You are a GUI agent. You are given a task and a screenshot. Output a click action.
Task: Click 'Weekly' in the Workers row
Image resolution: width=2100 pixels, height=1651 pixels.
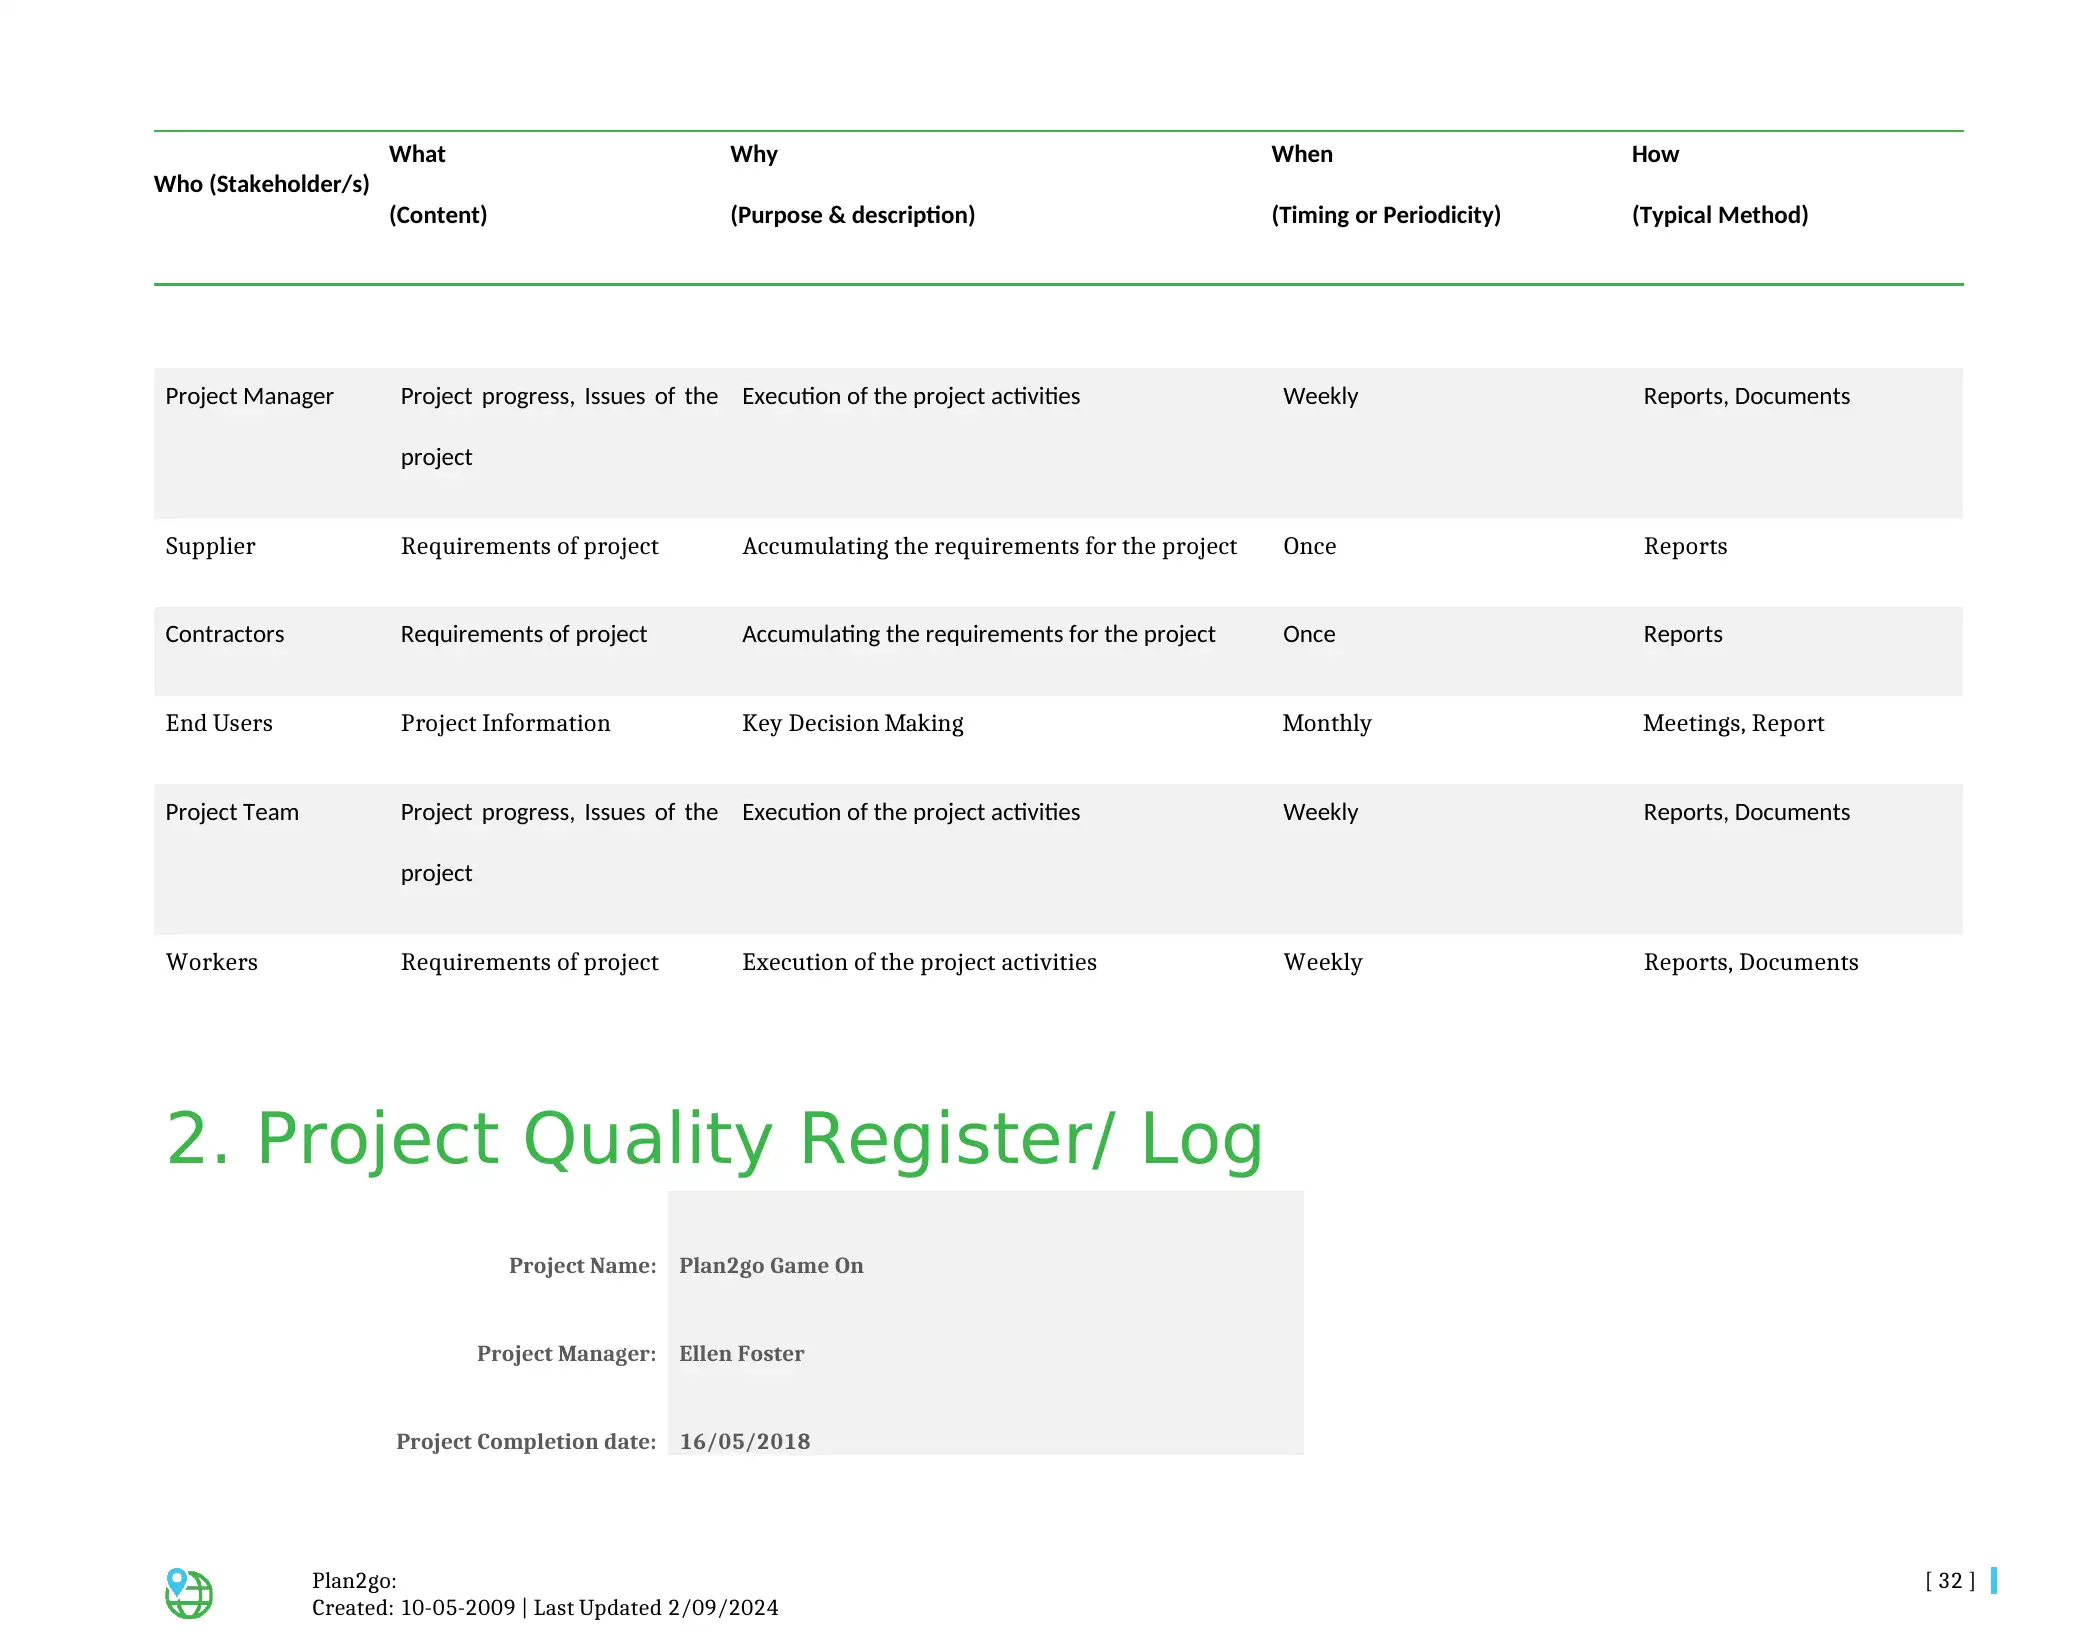[1322, 962]
